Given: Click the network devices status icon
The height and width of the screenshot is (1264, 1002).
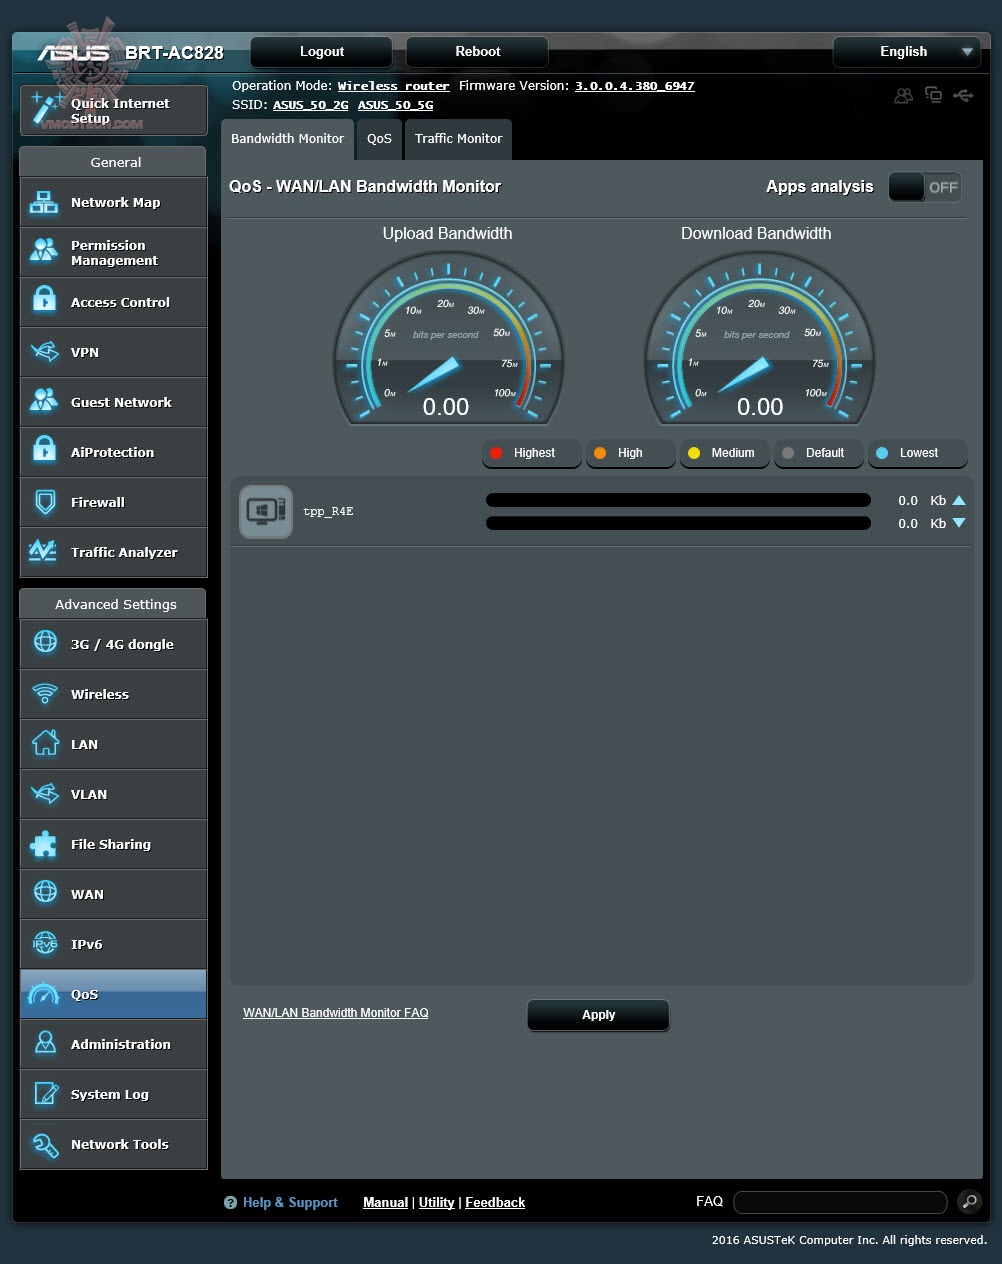Looking at the screenshot, I should point(933,95).
